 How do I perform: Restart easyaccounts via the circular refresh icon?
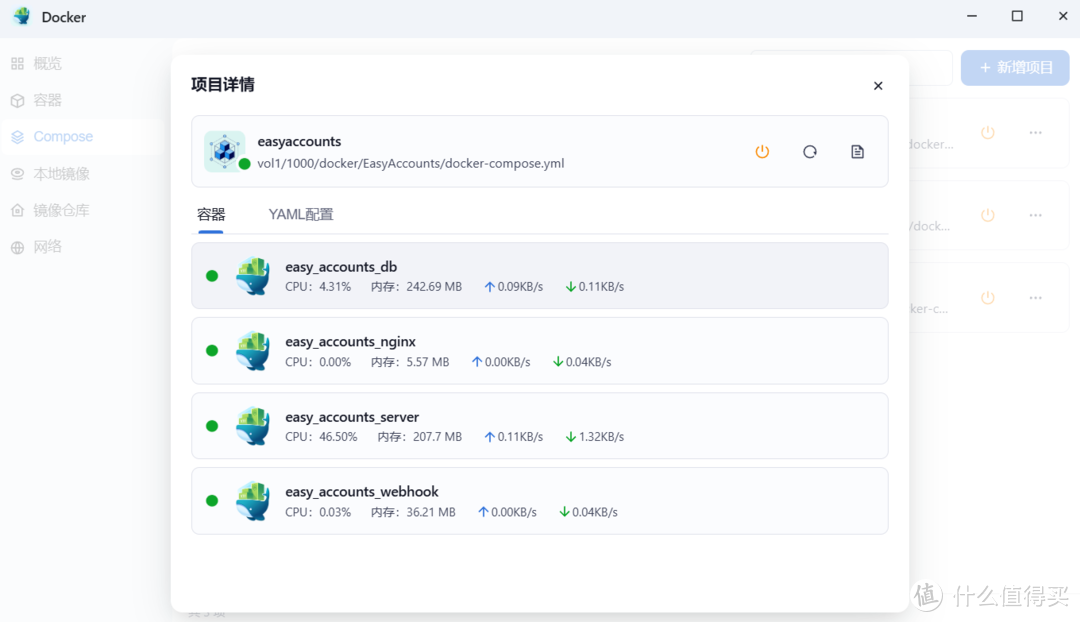pos(810,151)
